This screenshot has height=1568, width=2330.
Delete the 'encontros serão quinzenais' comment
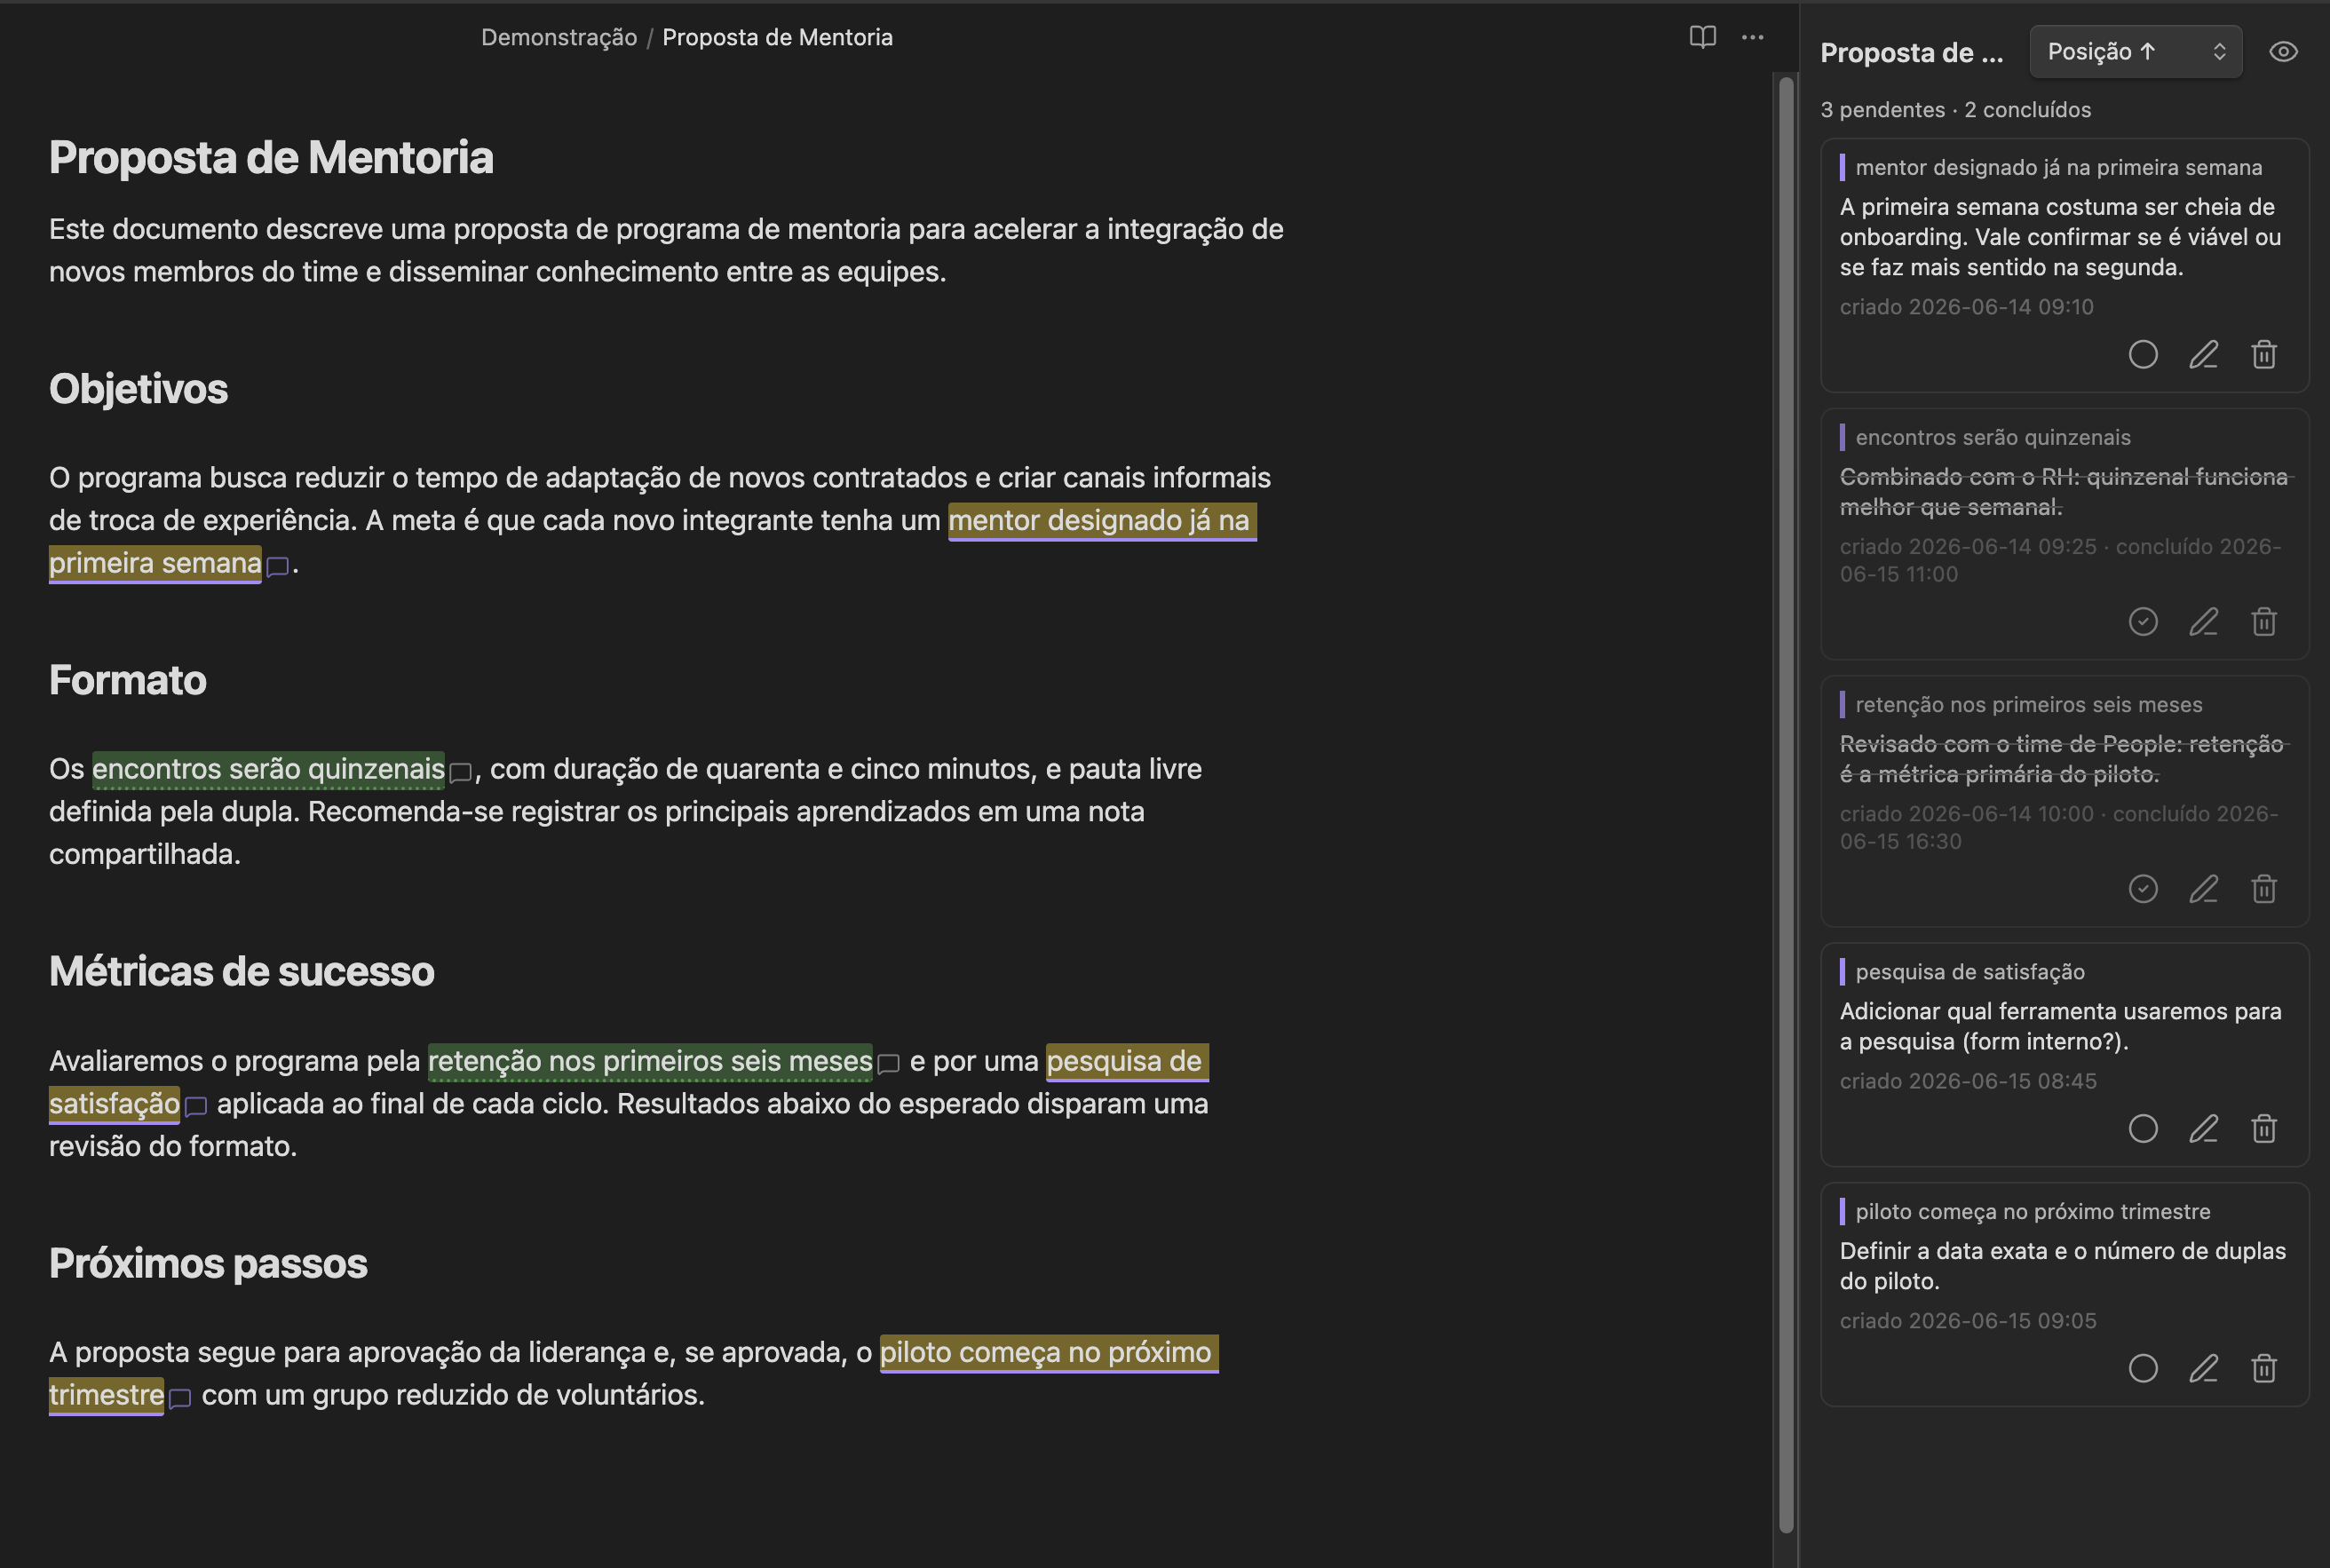click(x=2264, y=621)
